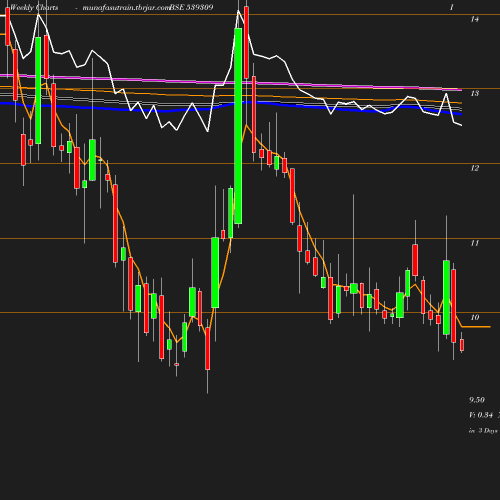Image resolution: width=500 pixels, height=500 pixels.
Task: Click the 'in 3 Days' label
Action: 483,431
